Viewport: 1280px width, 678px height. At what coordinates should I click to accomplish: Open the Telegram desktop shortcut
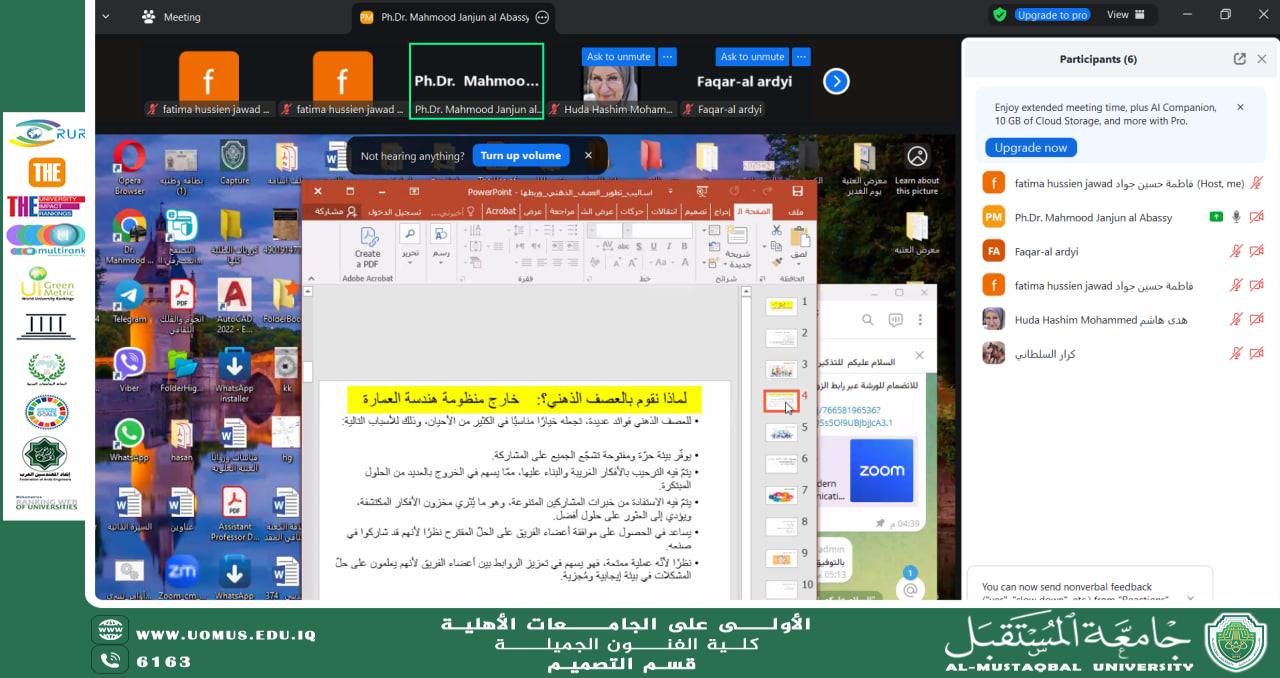coord(129,299)
